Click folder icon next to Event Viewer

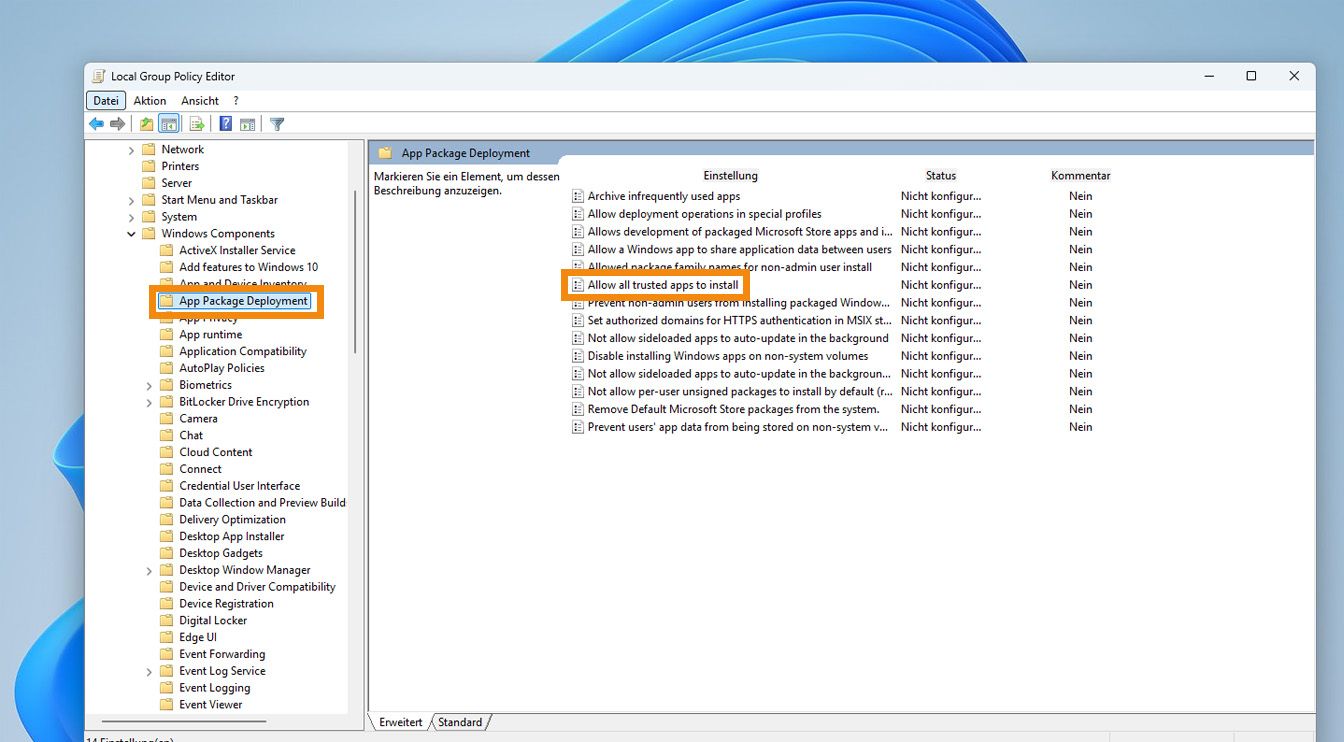[x=167, y=704]
